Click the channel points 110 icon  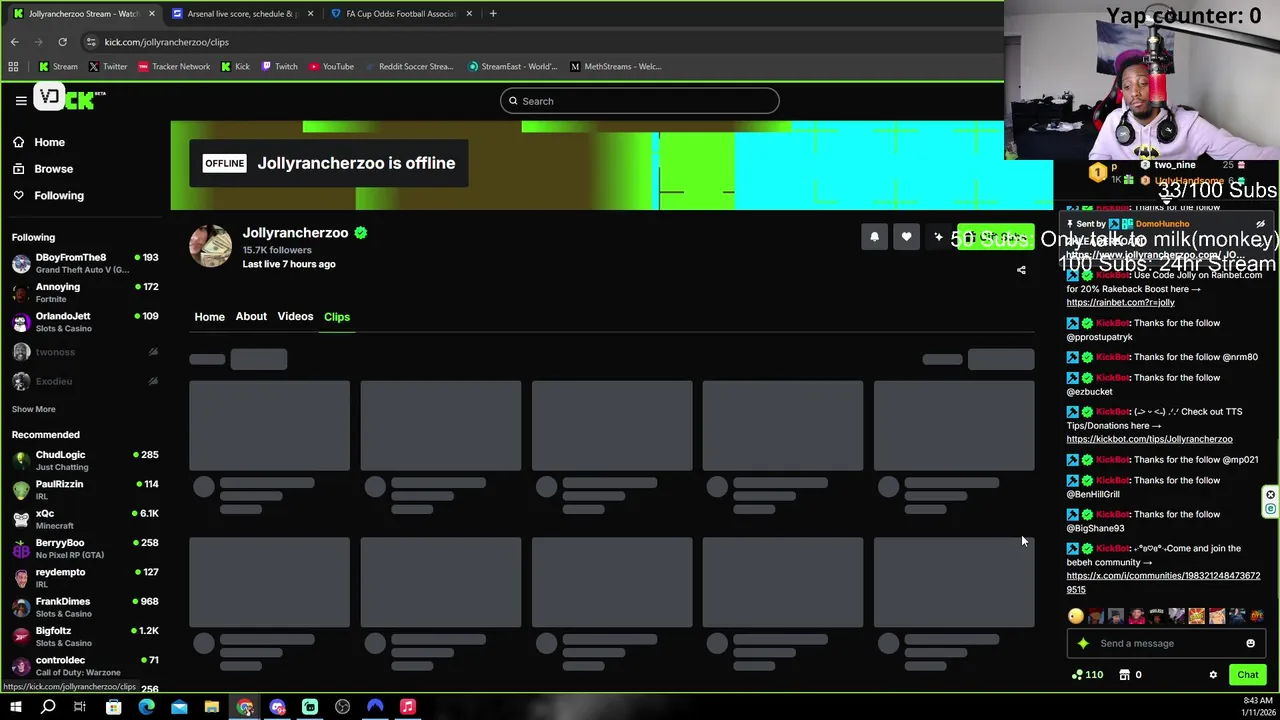click(x=1087, y=675)
